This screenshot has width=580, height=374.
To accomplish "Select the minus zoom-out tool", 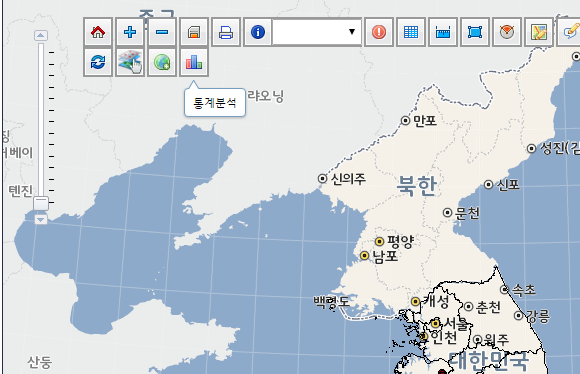I will pyautogui.click(x=162, y=32).
